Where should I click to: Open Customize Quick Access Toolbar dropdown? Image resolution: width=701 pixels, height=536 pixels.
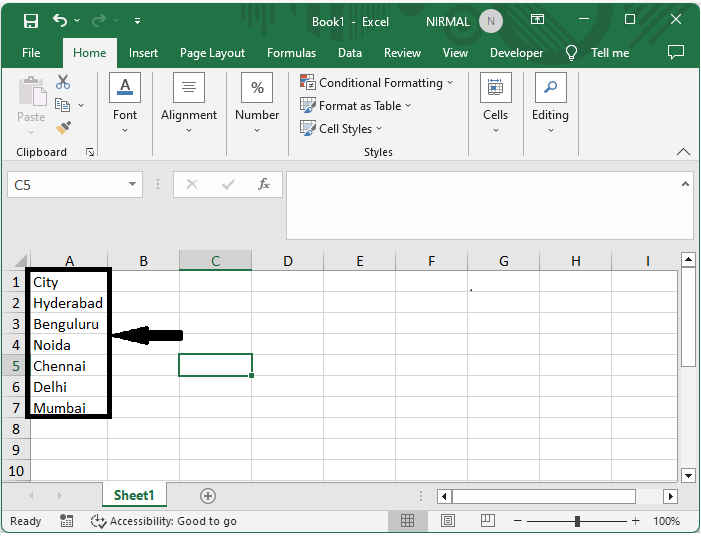point(137,21)
